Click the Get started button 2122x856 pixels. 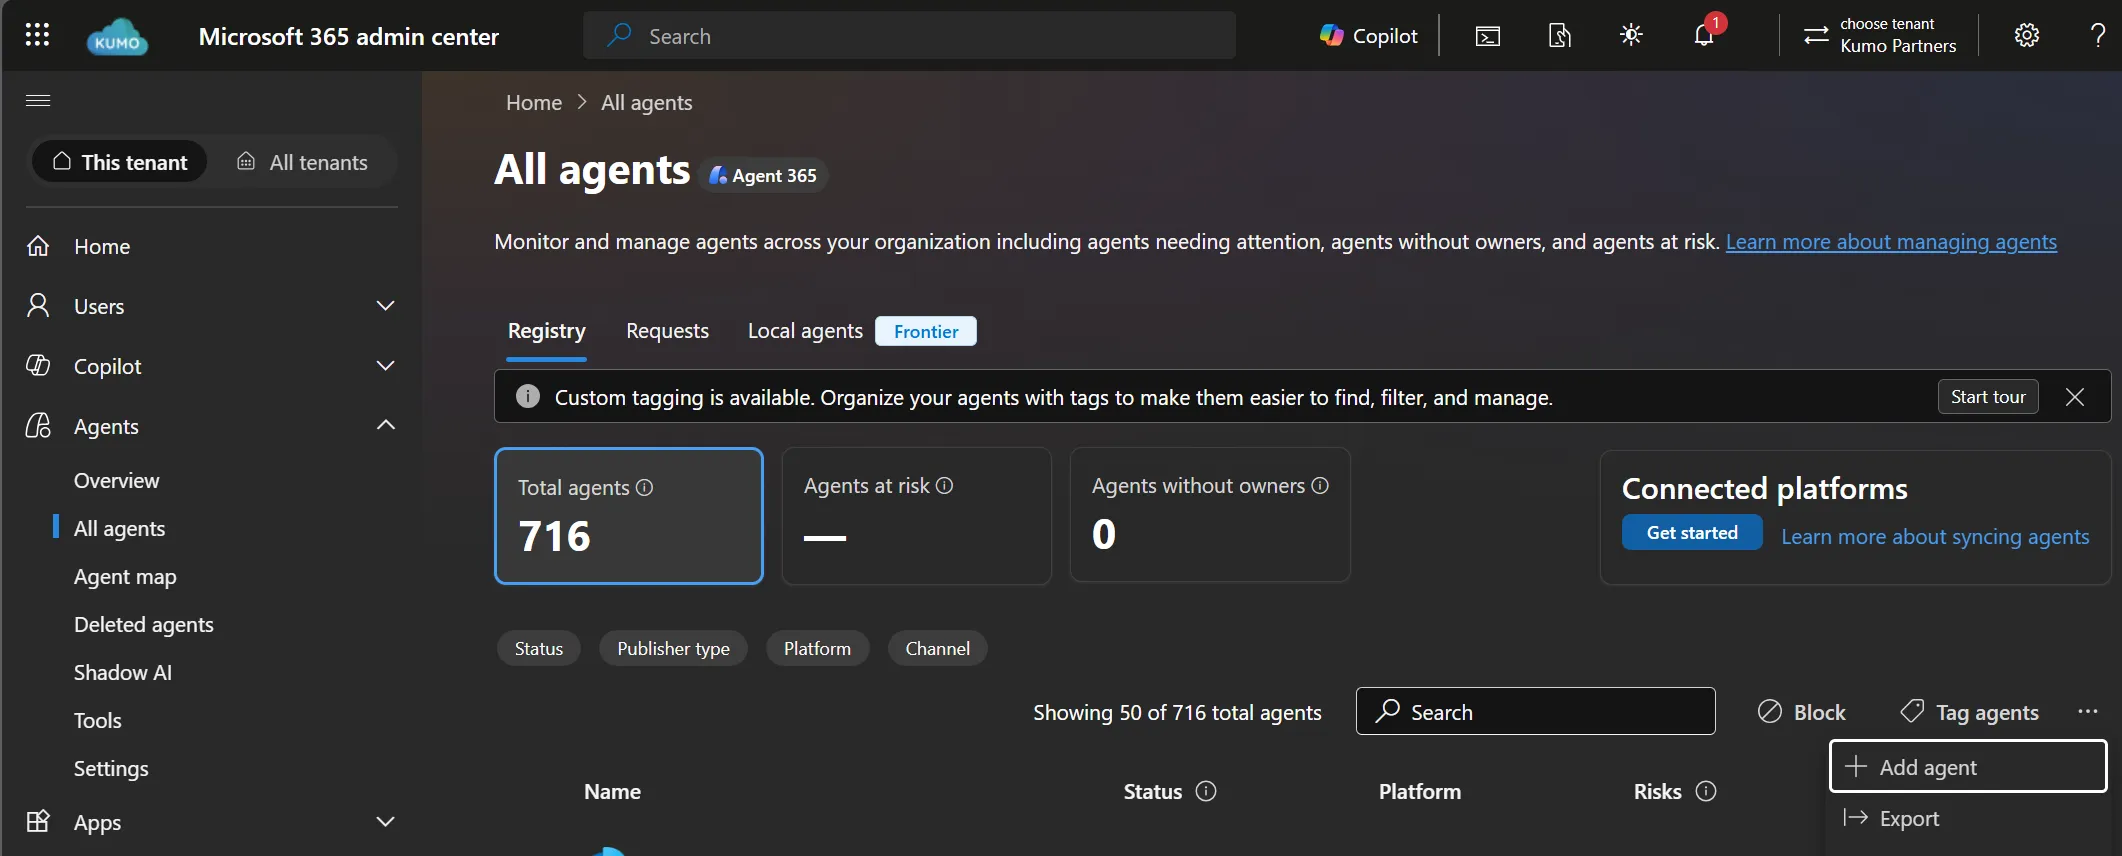point(1692,533)
